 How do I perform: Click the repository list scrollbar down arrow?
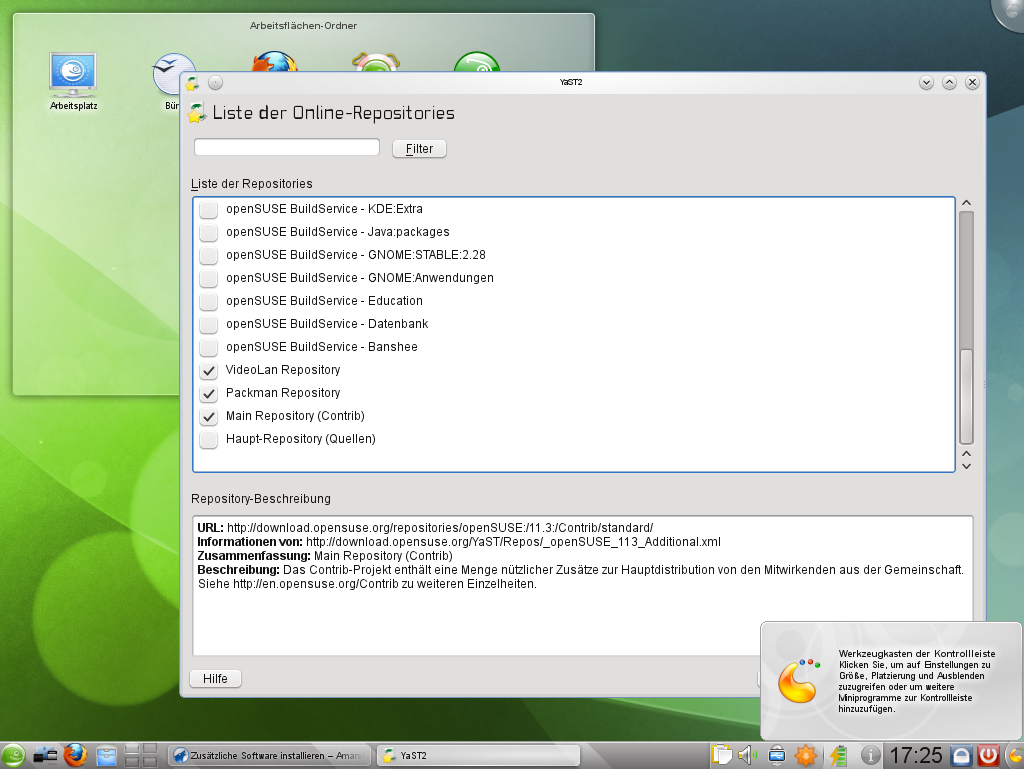tap(966, 465)
